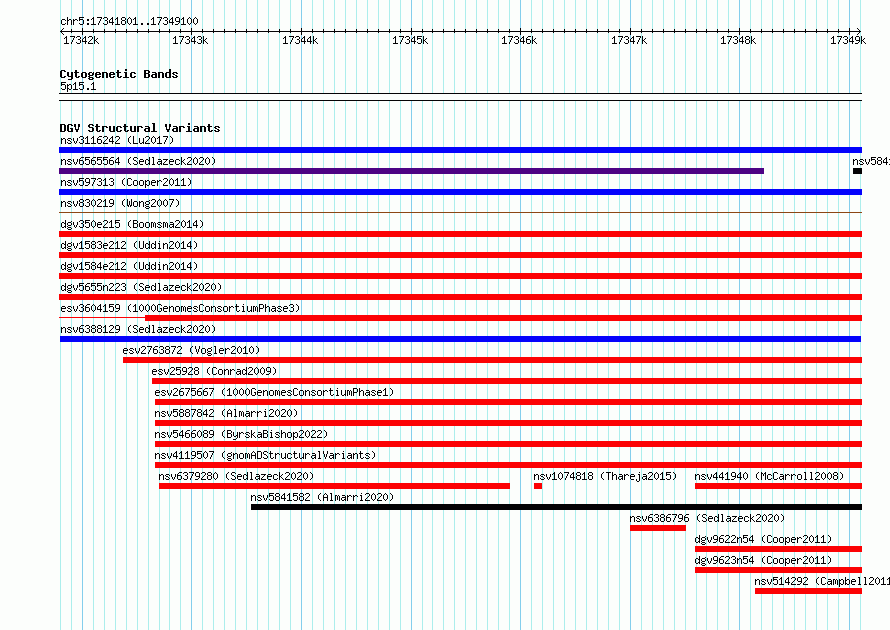Select dgv5655n223 (Sedlazeck2020) label
The image size is (890, 630).
tap(141, 287)
